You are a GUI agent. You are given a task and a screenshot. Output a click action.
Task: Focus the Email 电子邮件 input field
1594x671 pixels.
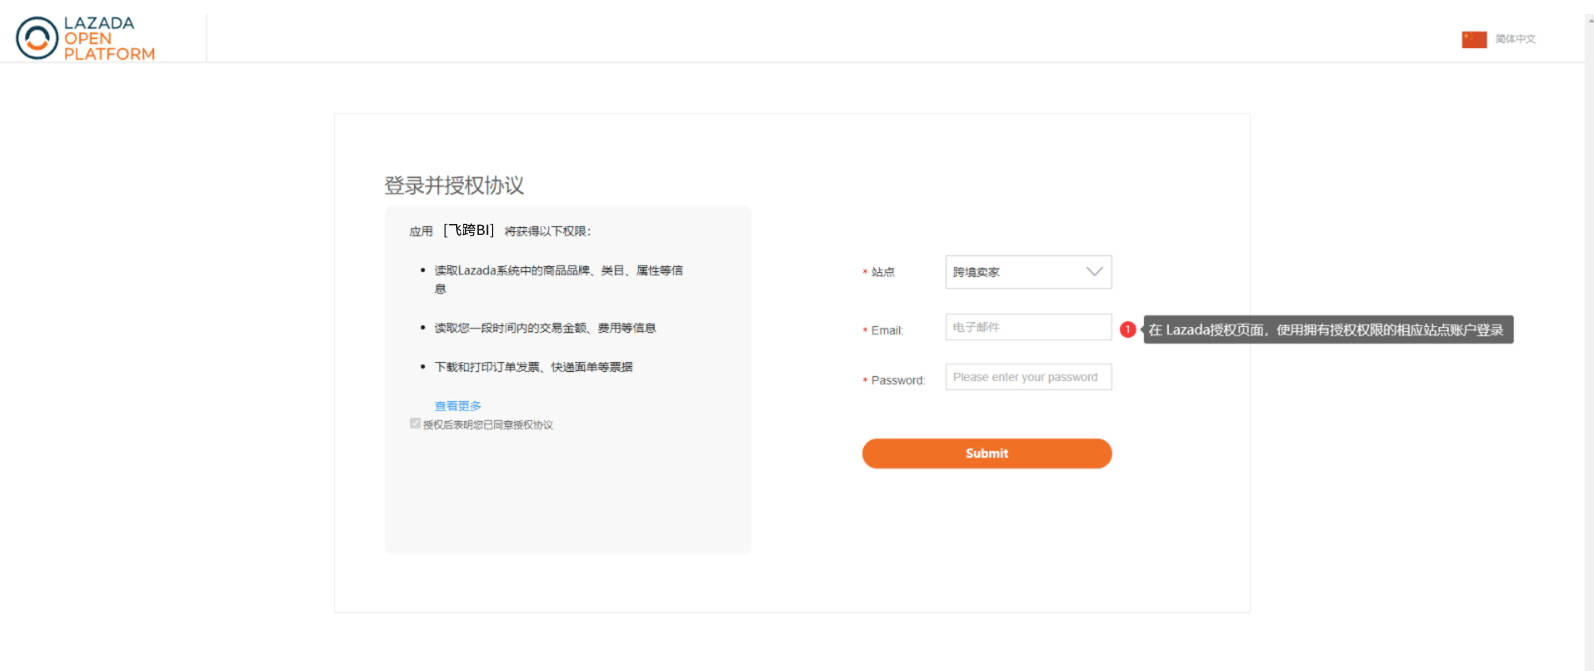tap(1028, 327)
